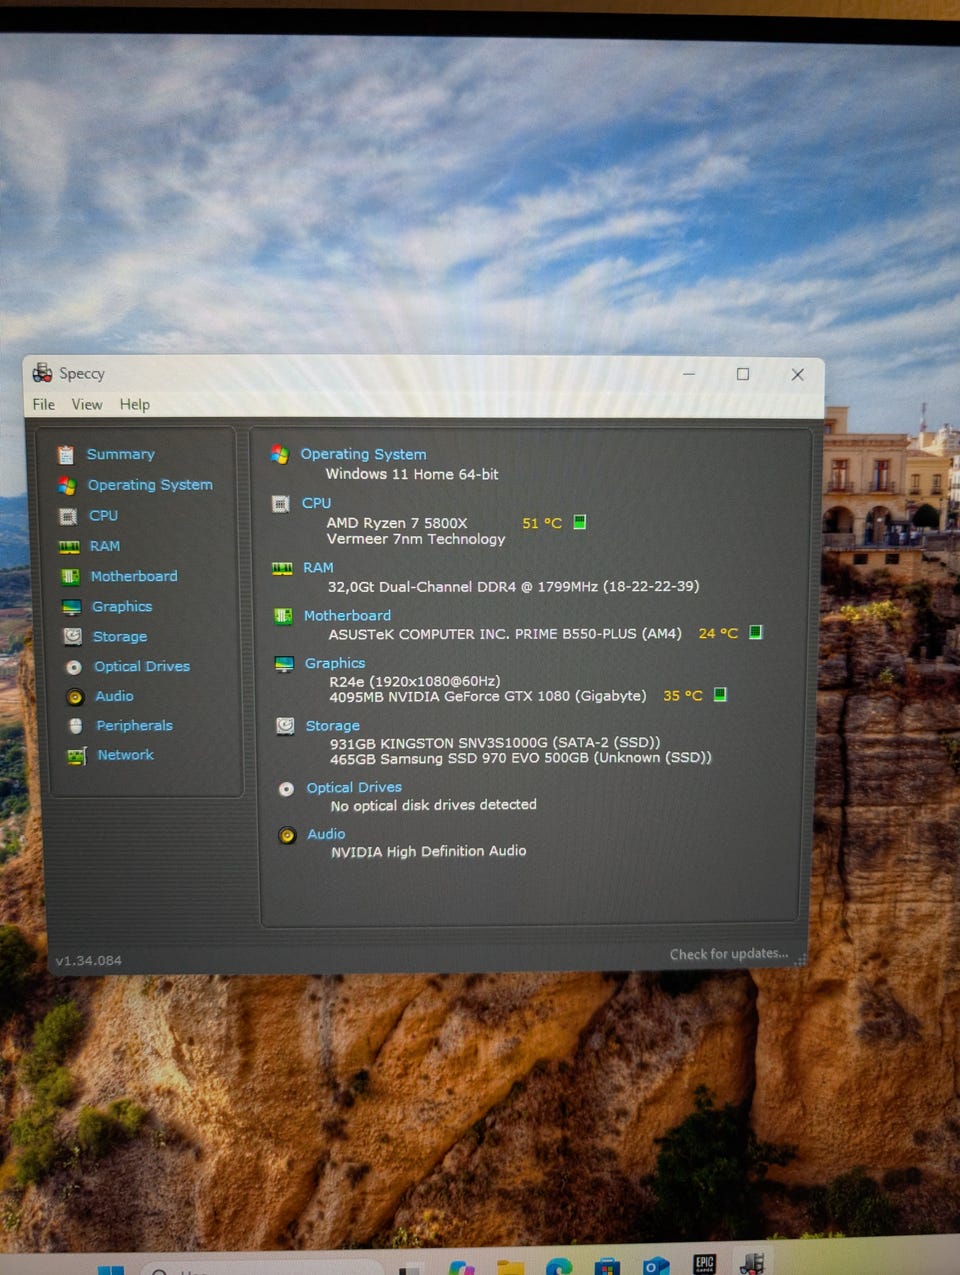The image size is (960, 1275).
Task: Click the graphics temperature value 35 °C
Action: pos(683,695)
